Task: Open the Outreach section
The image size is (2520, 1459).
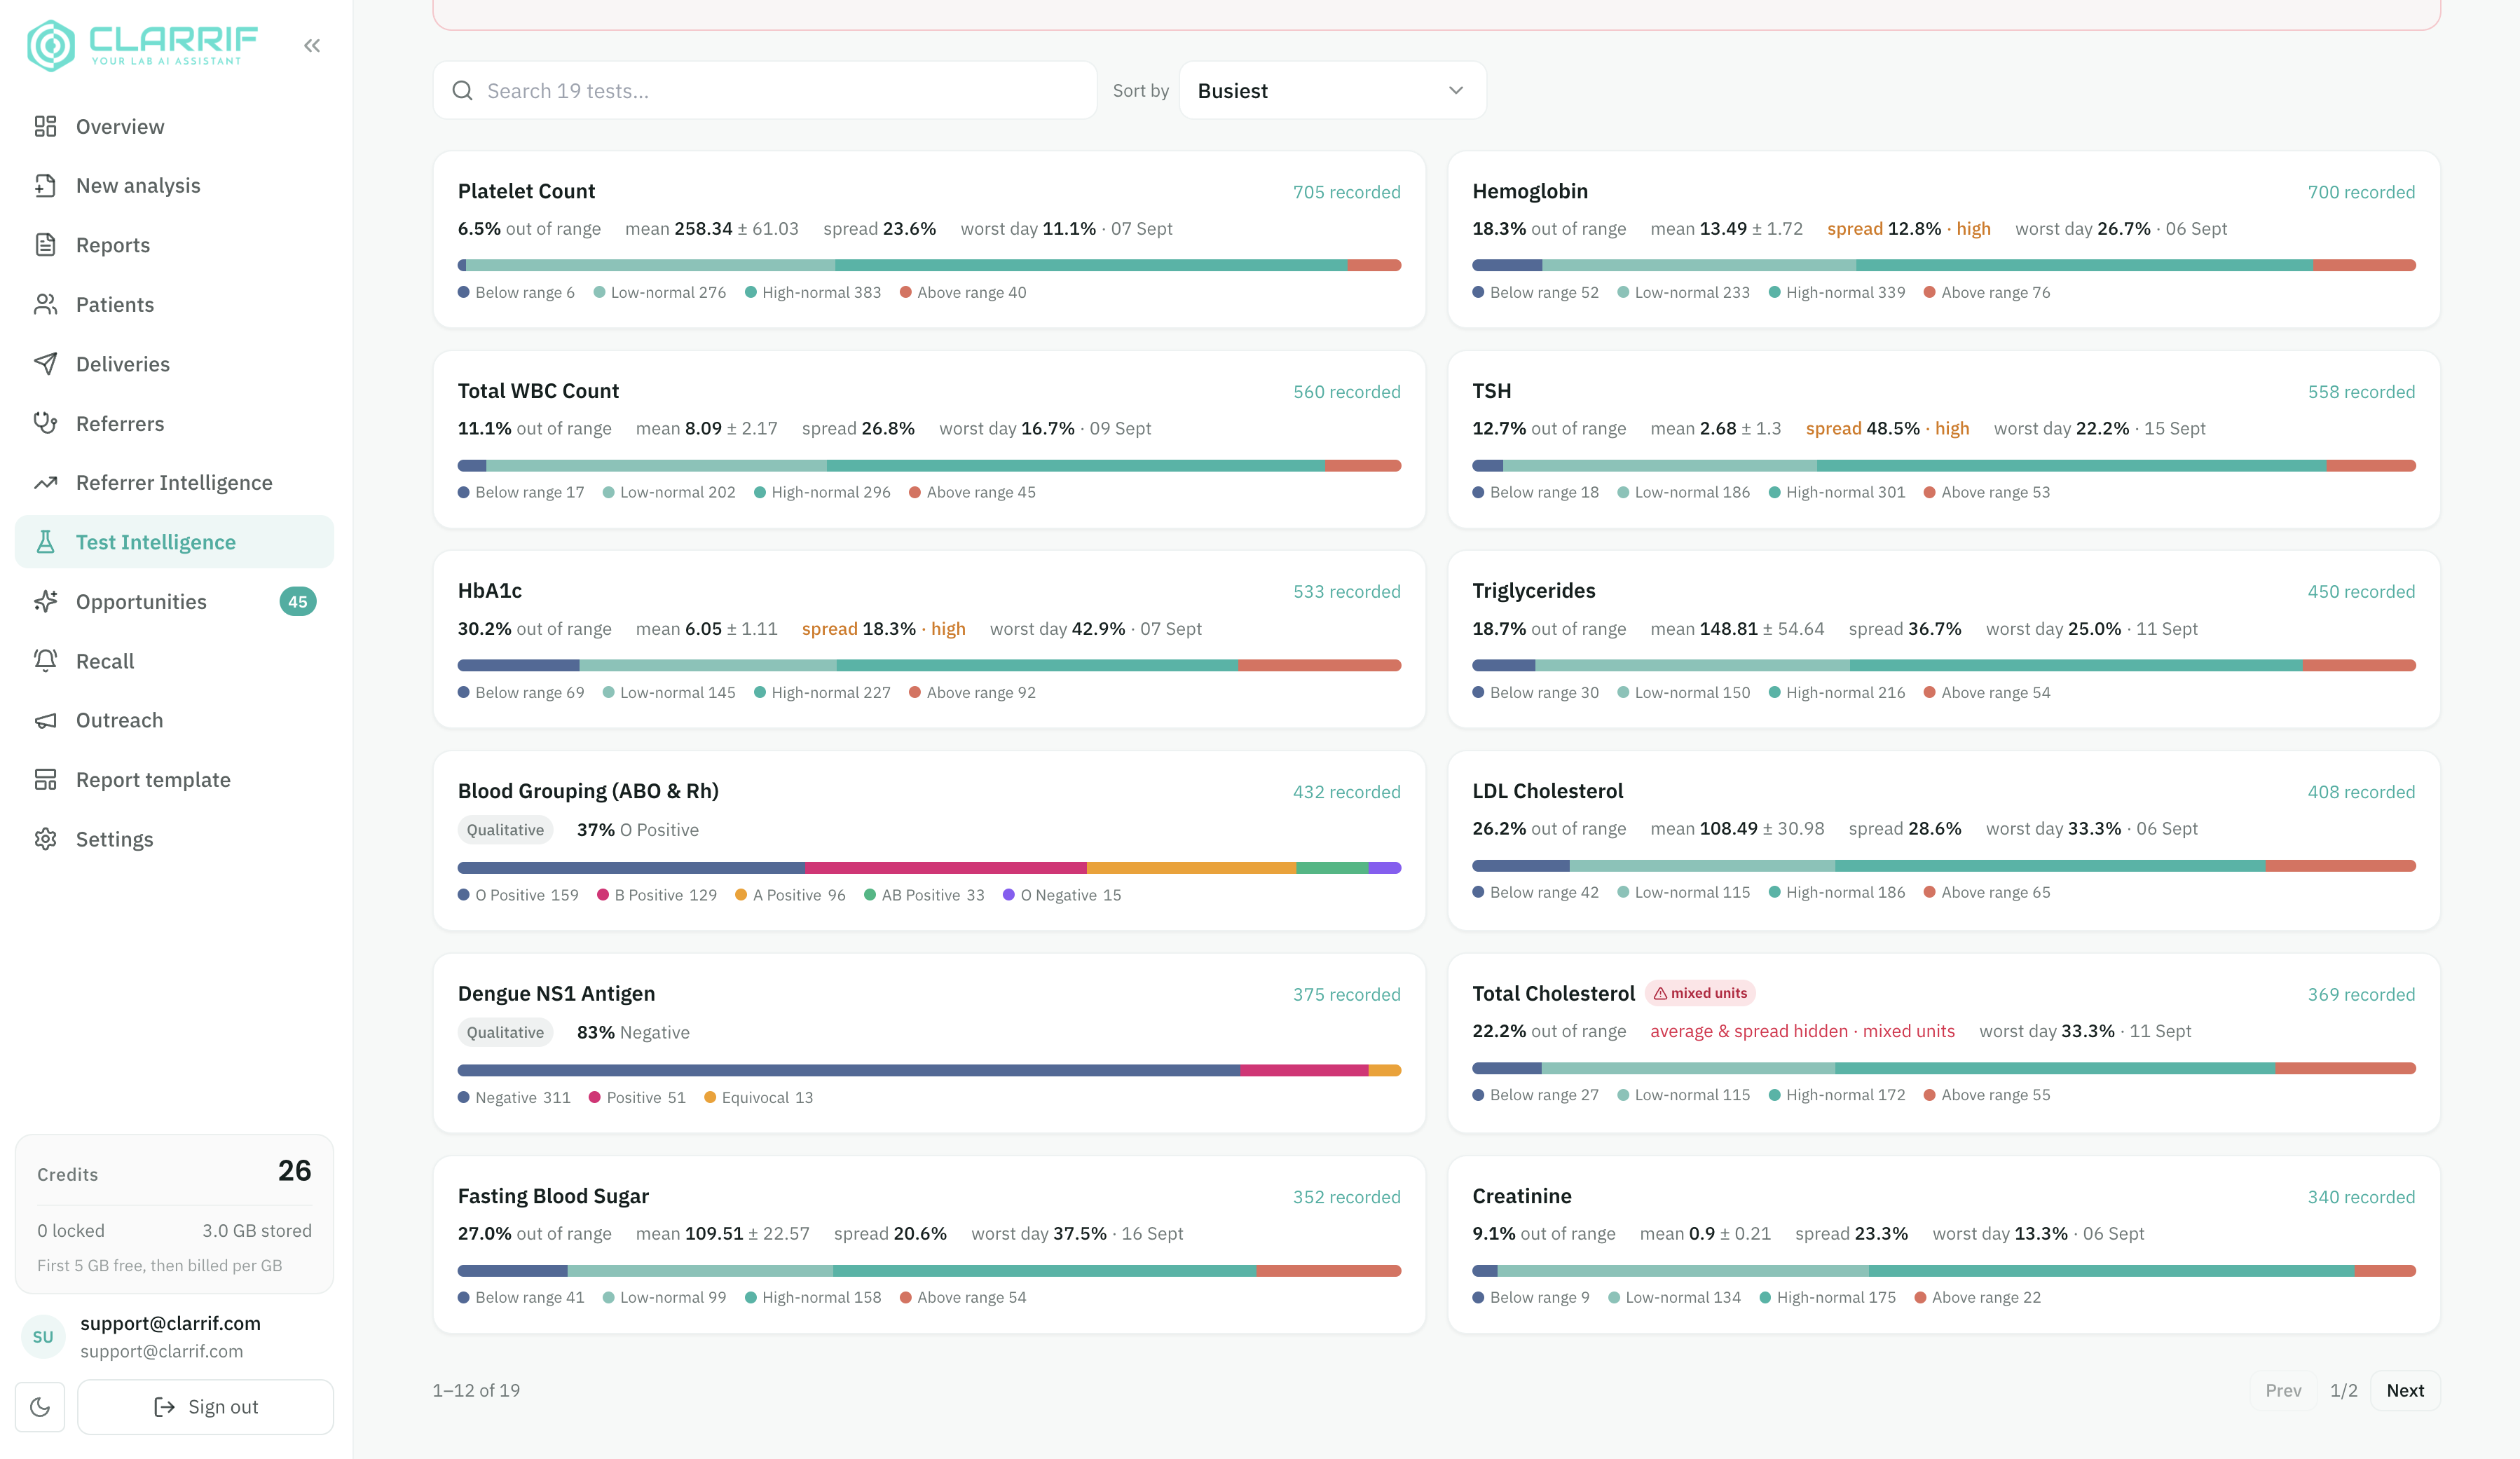Action: pos(174,720)
